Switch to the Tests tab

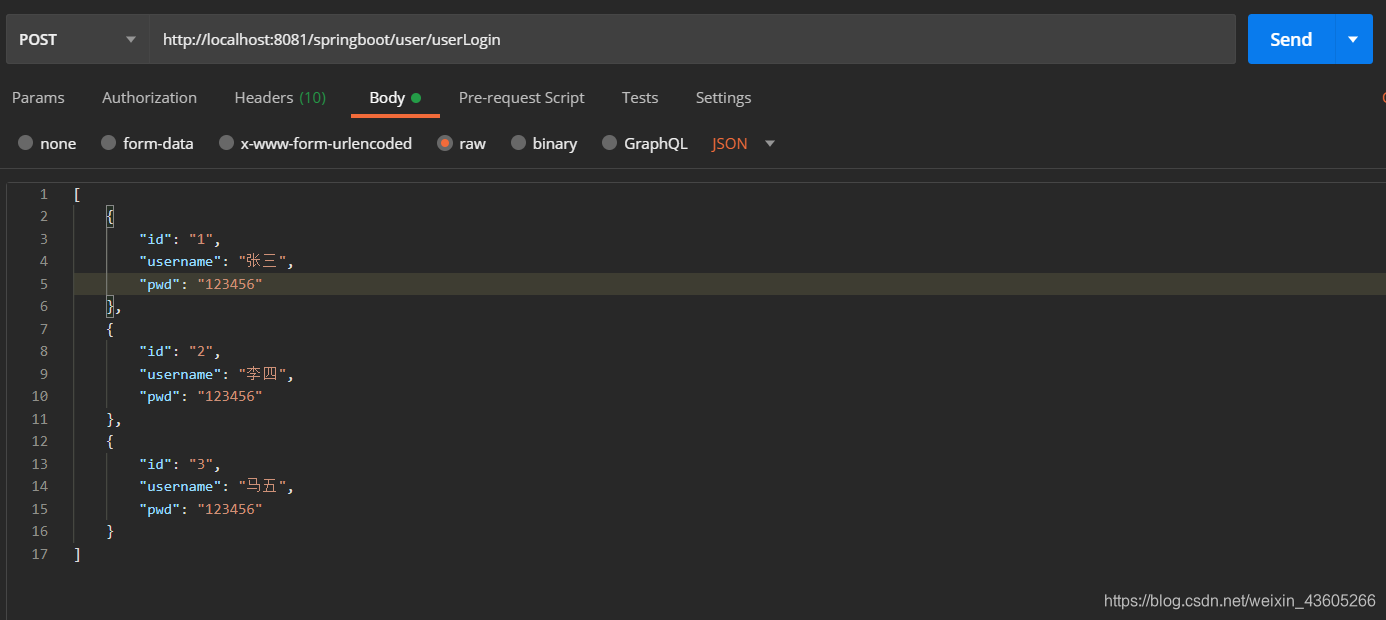640,97
